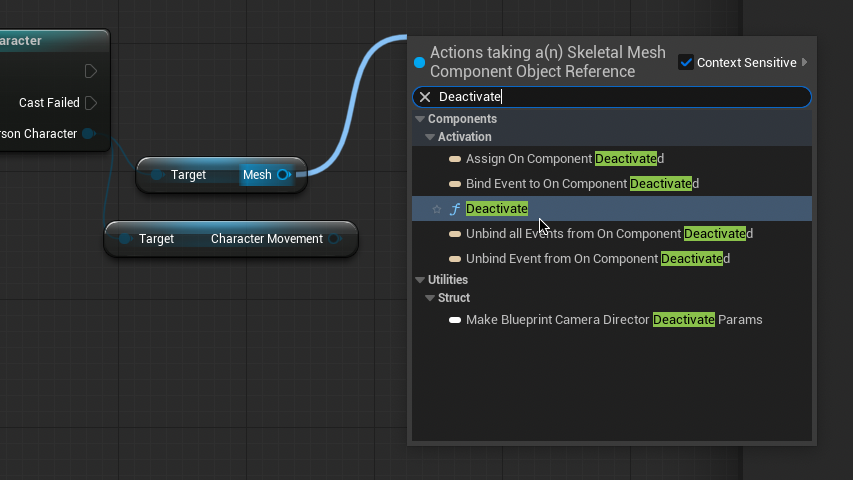Collapse the Struct subcategory

point(430,298)
